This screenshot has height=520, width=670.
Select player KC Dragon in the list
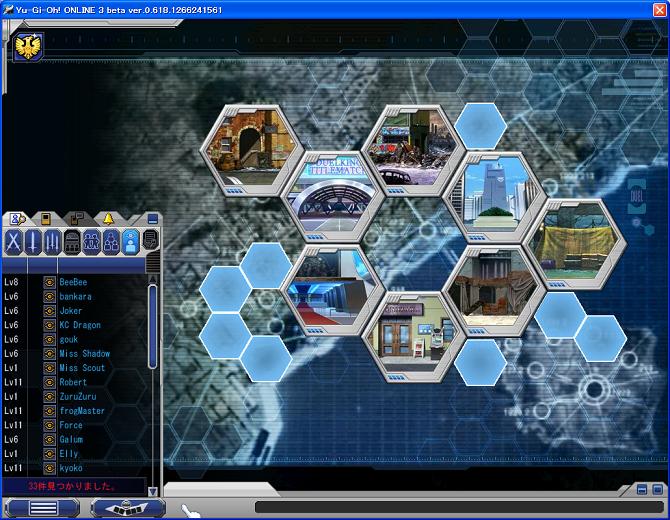pos(75,325)
